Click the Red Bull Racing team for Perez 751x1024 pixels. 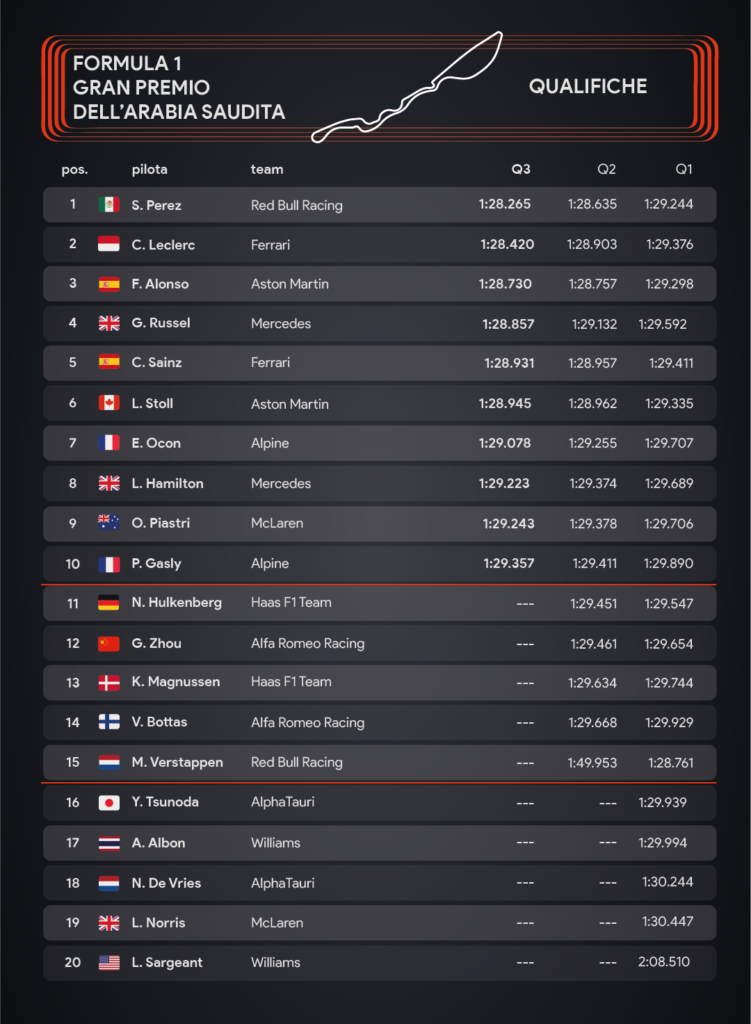tap(296, 205)
